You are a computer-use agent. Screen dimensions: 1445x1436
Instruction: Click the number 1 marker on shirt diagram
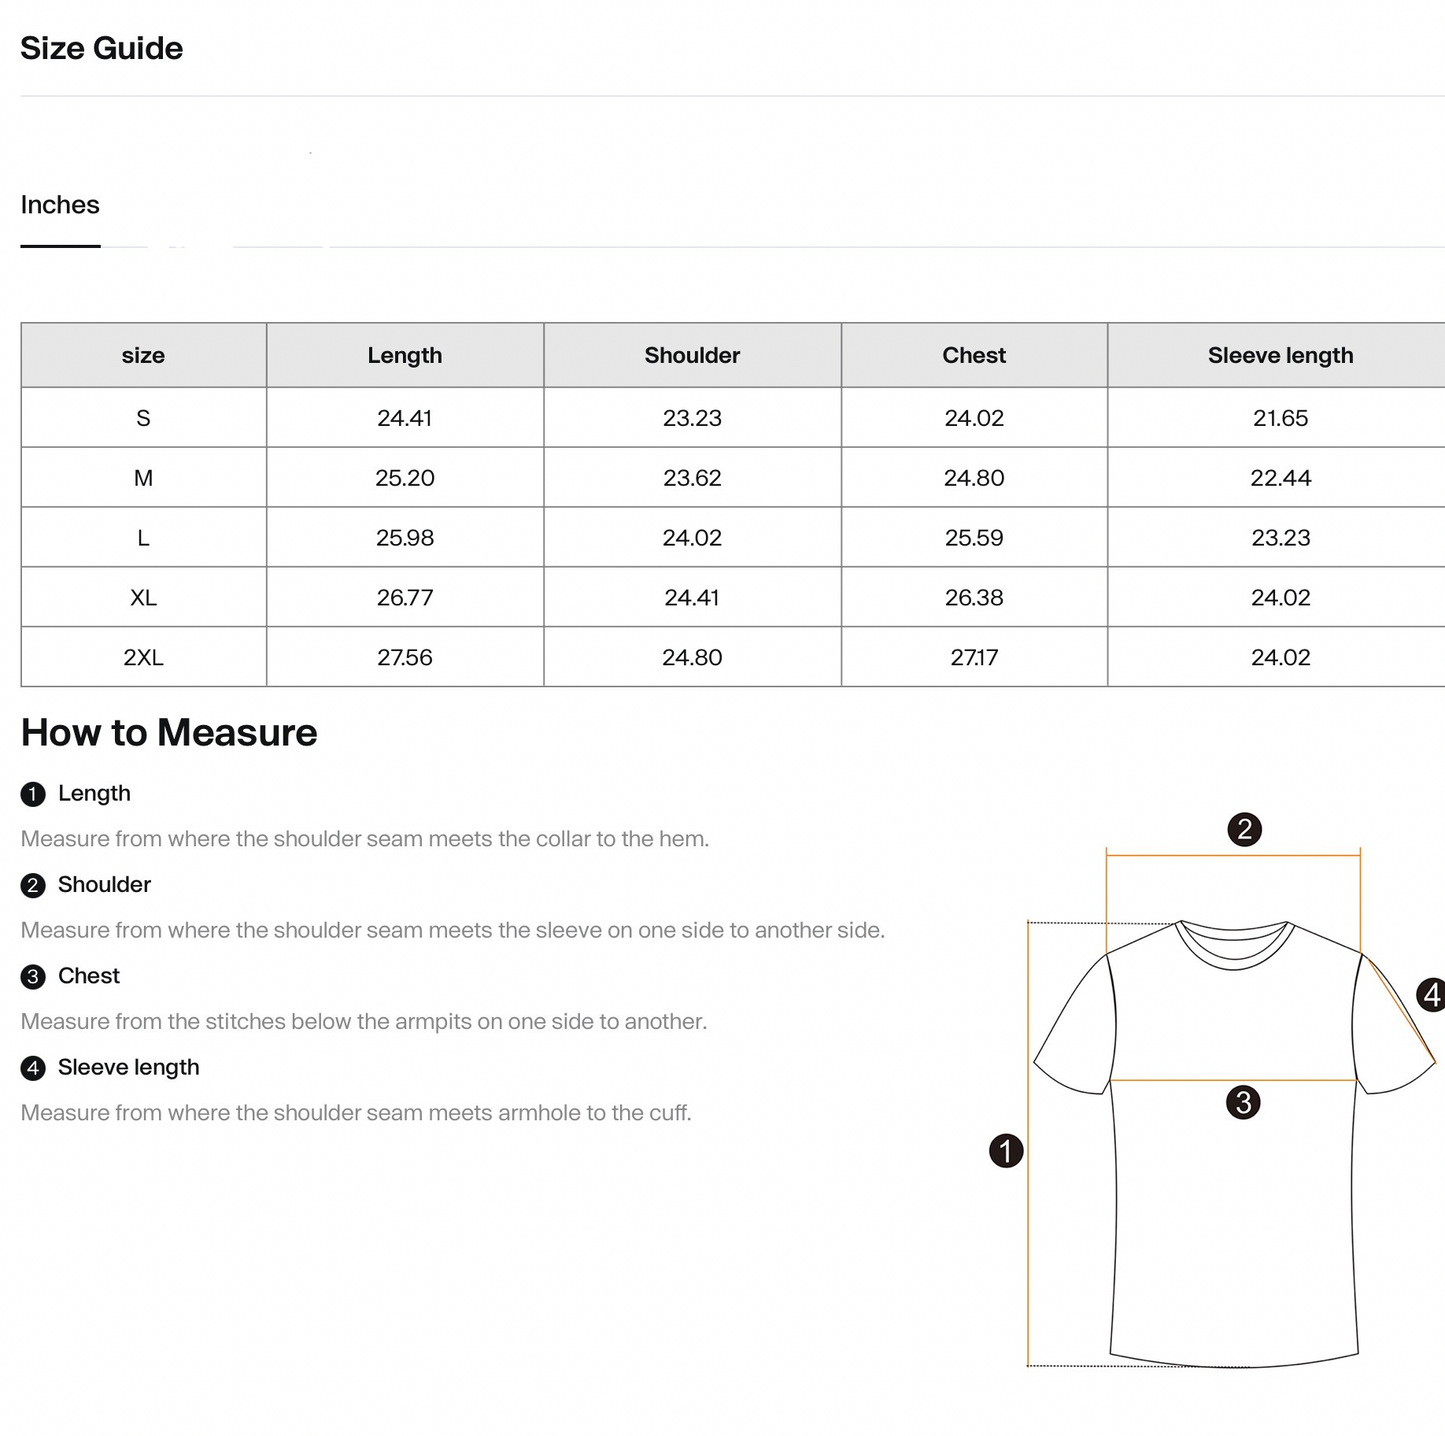pyautogui.click(x=1006, y=1151)
